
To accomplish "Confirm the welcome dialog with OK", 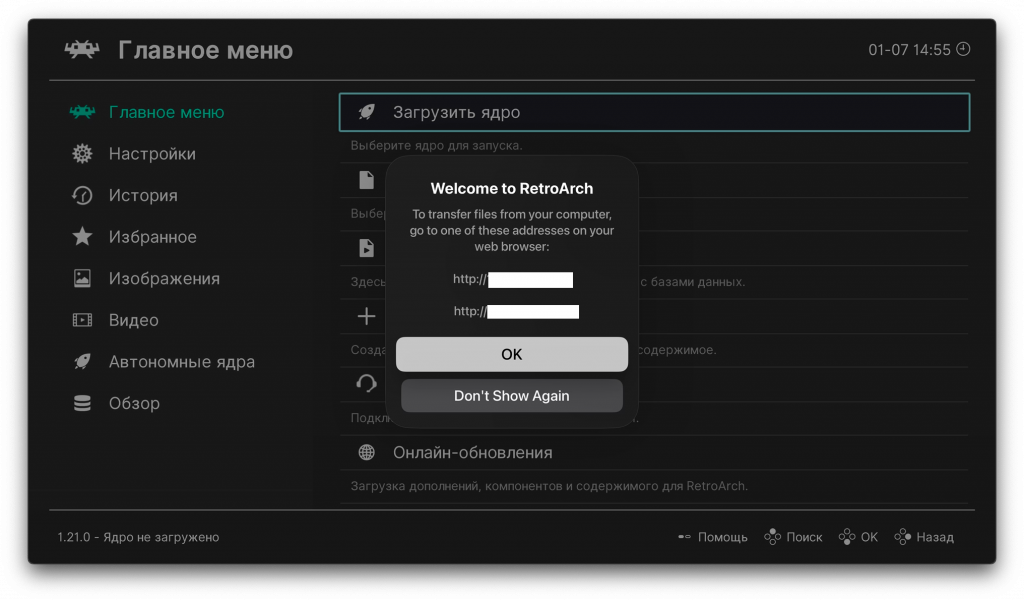I will [512, 354].
